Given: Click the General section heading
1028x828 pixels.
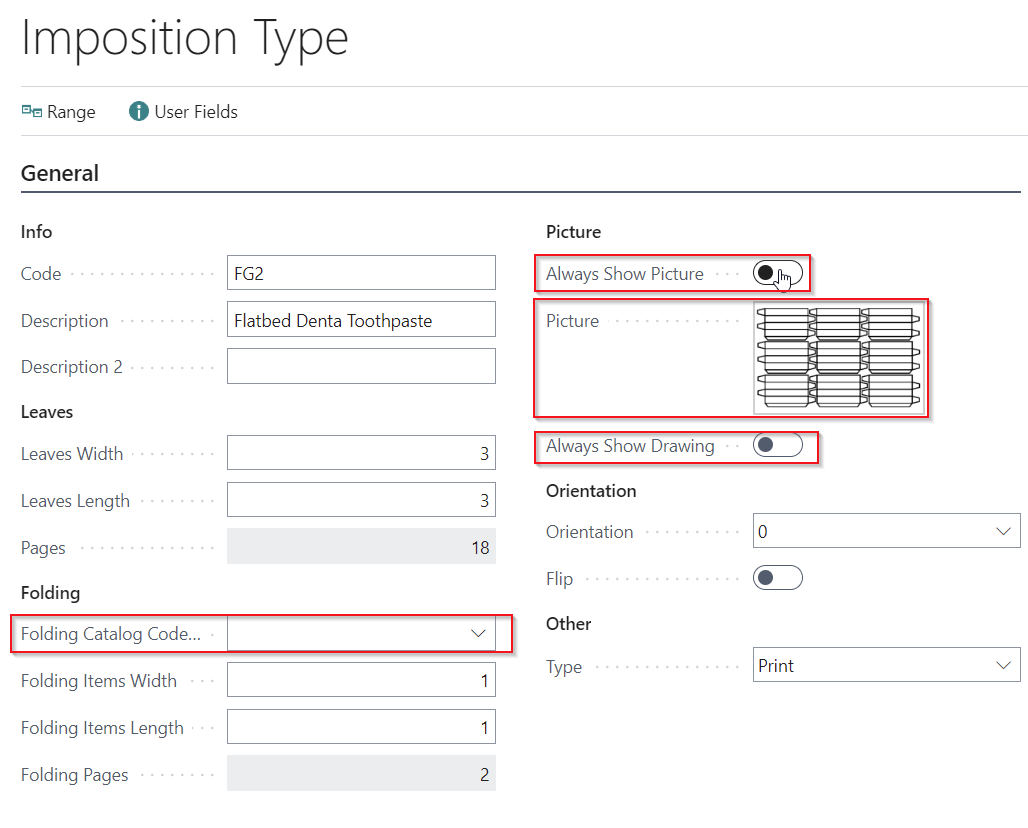Looking at the screenshot, I should 60,173.
